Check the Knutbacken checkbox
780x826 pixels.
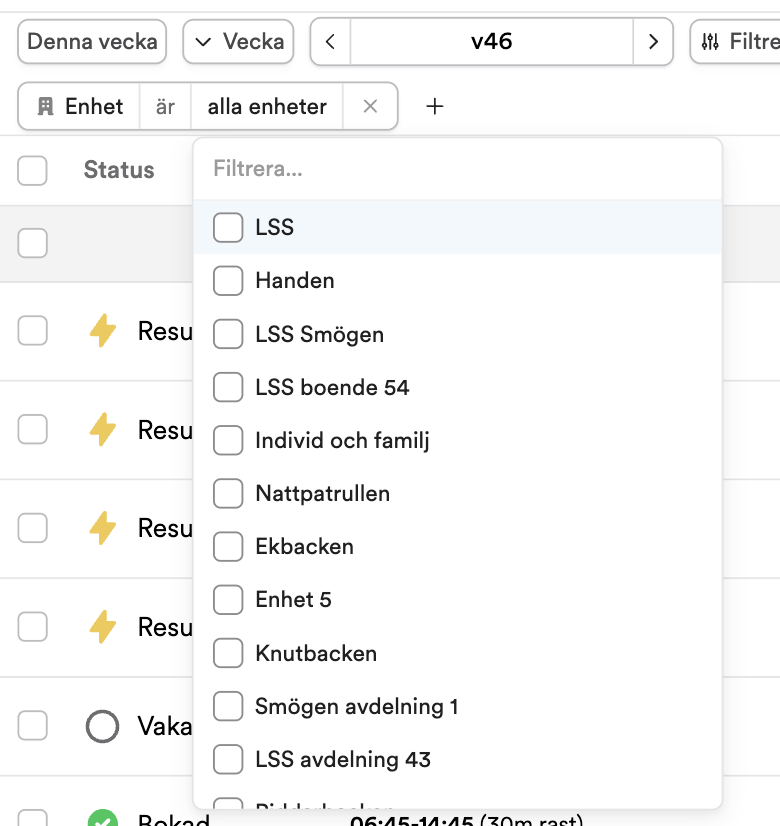228,653
